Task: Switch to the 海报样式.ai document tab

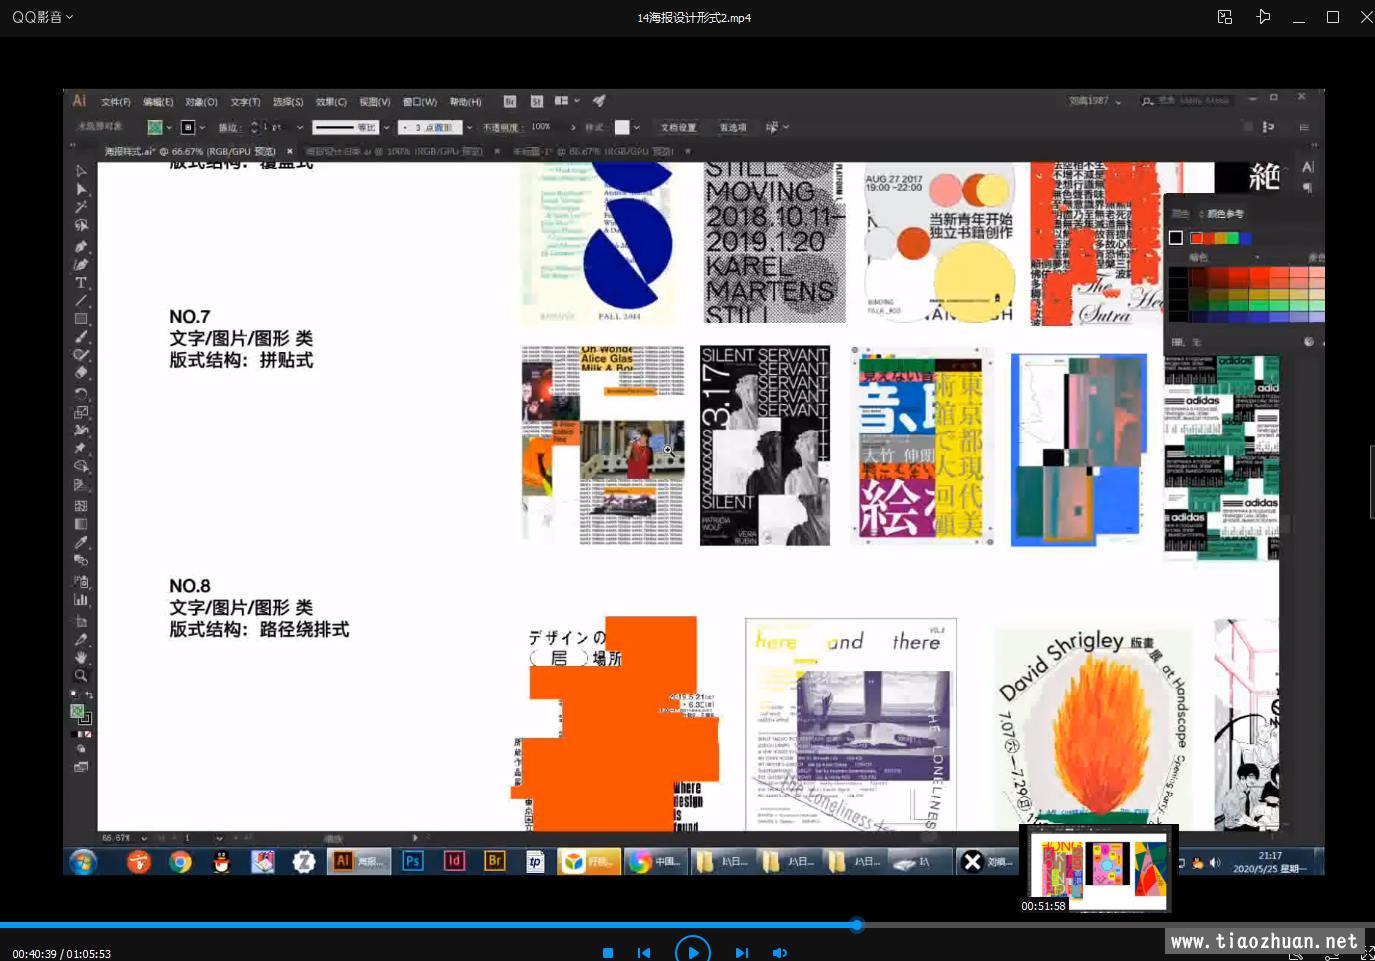Action: pyautogui.click(x=190, y=151)
